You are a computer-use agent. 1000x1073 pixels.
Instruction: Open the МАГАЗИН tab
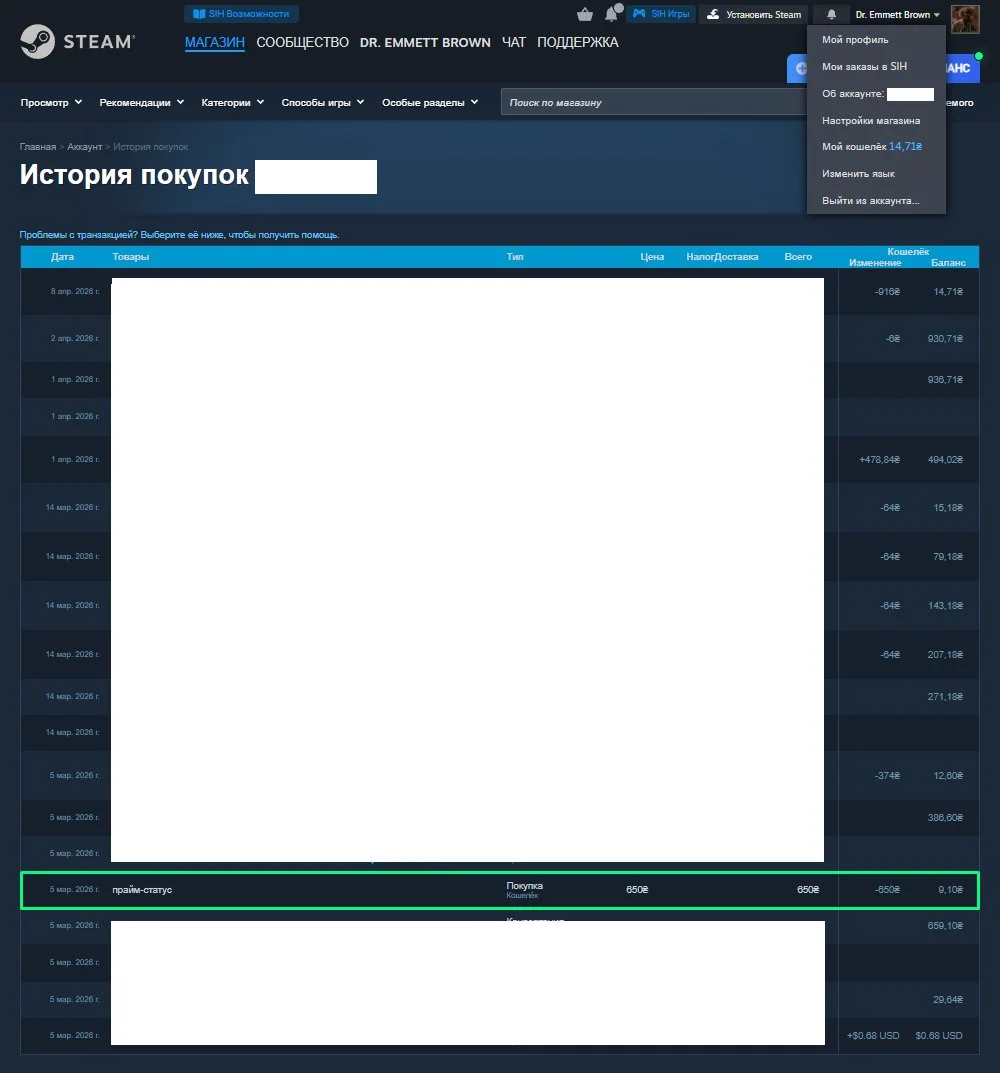click(215, 42)
